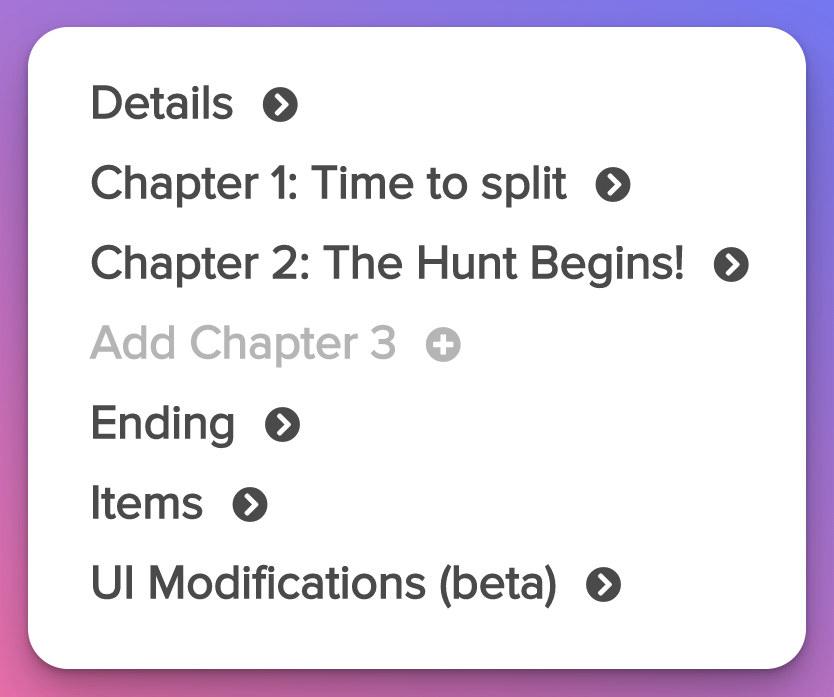The height and width of the screenshot is (697, 834).
Task: Select Chapter 2: The Hunt Begins! text
Action: [x=388, y=264]
